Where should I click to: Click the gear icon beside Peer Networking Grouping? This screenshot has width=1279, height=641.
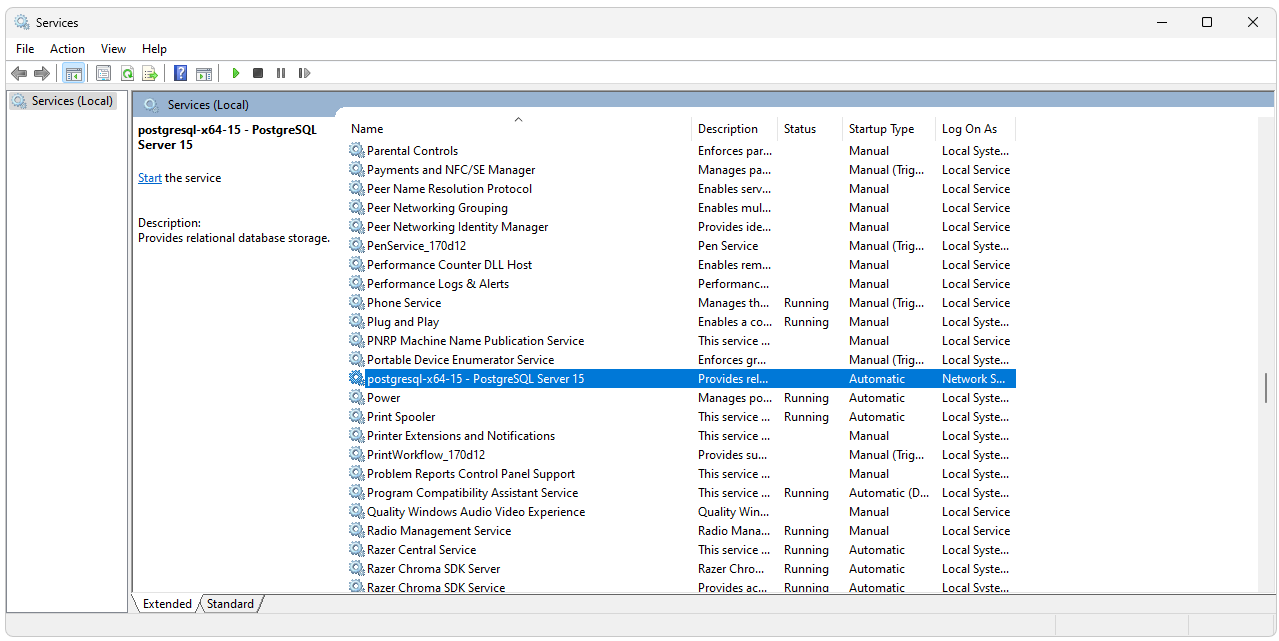[x=357, y=208]
